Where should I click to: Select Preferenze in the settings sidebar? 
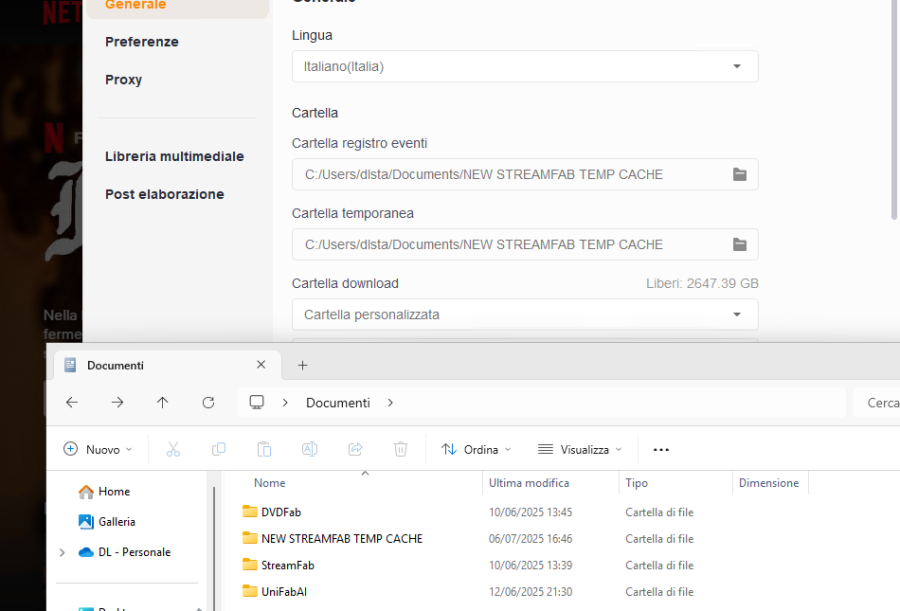click(x=142, y=42)
